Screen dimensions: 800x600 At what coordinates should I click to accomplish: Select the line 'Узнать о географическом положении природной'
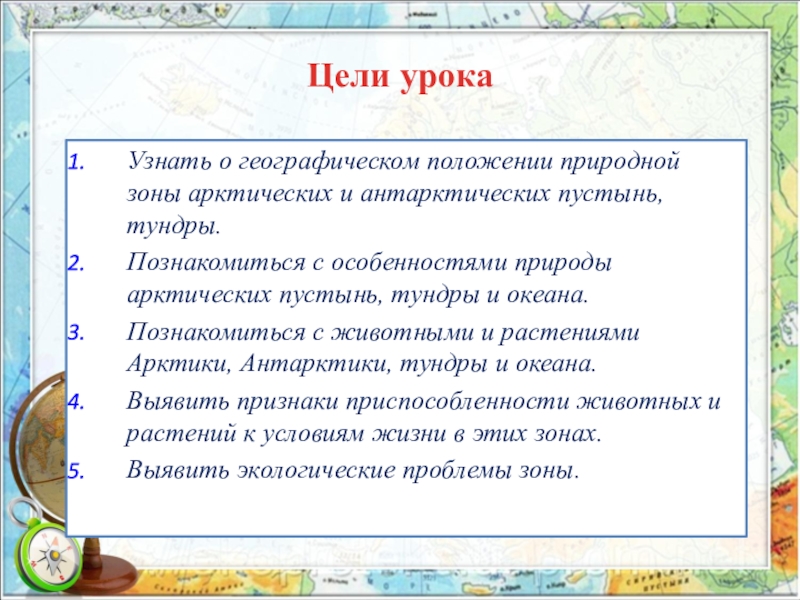pyautogui.click(x=403, y=162)
